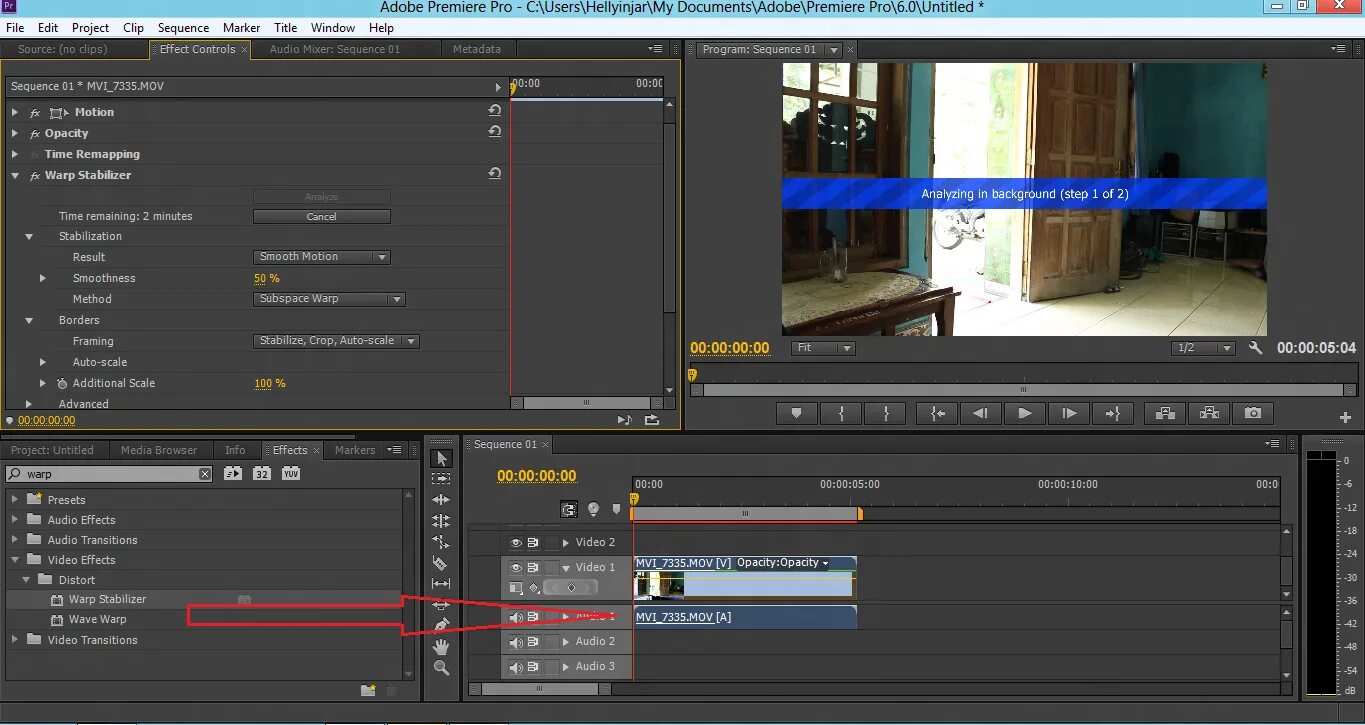Select the Hand tool
Image resolution: width=1365 pixels, height=725 pixels.
coord(441,647)
